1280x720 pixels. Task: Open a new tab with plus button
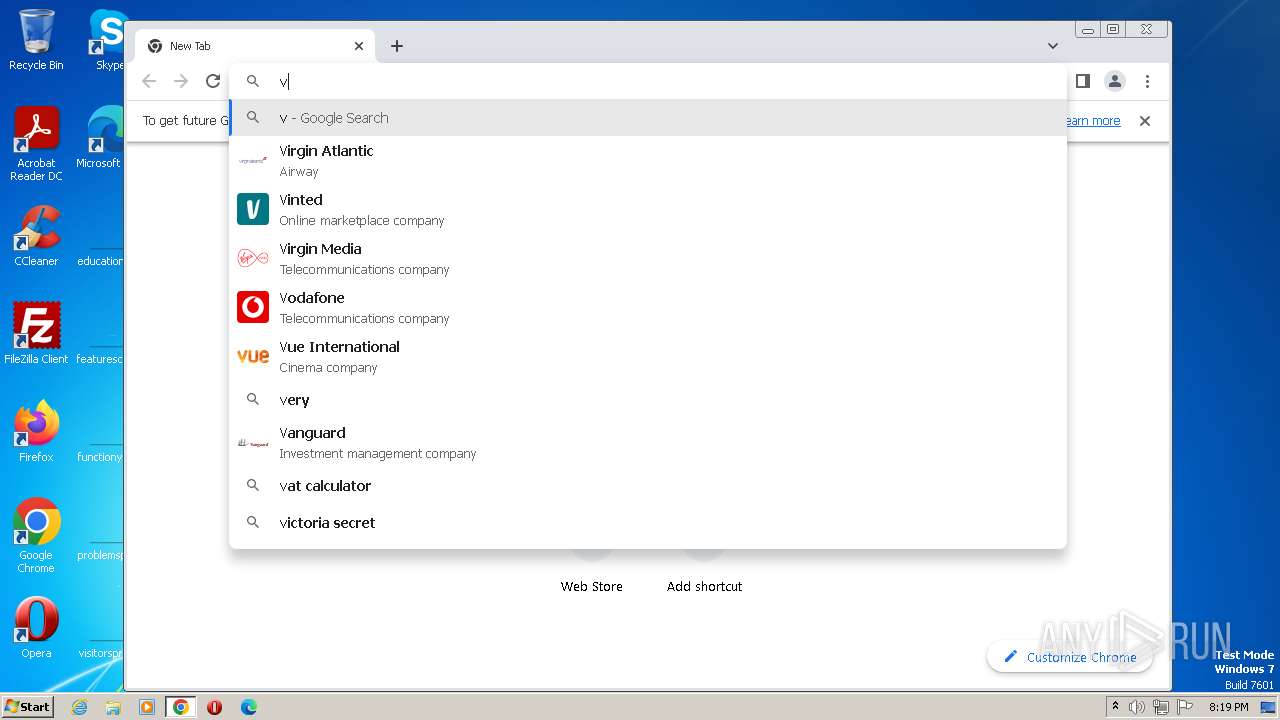(397, 46)
